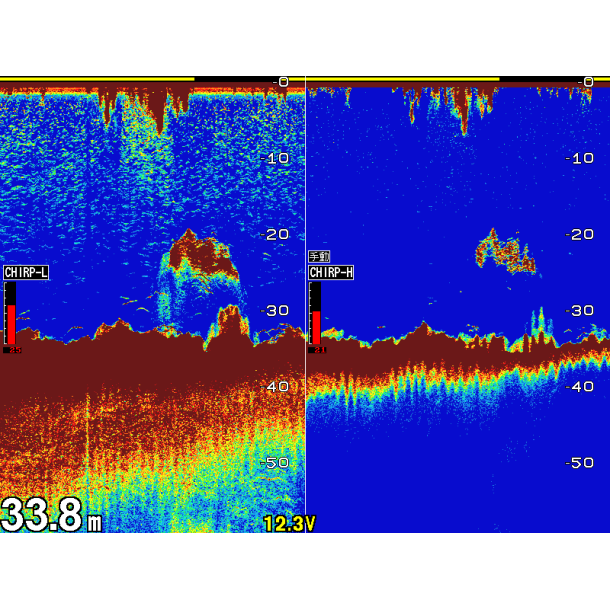Viewport: 610px width, 610px height.
Task: Click the 50 depth marker, right panel
Action: point(581,462)
